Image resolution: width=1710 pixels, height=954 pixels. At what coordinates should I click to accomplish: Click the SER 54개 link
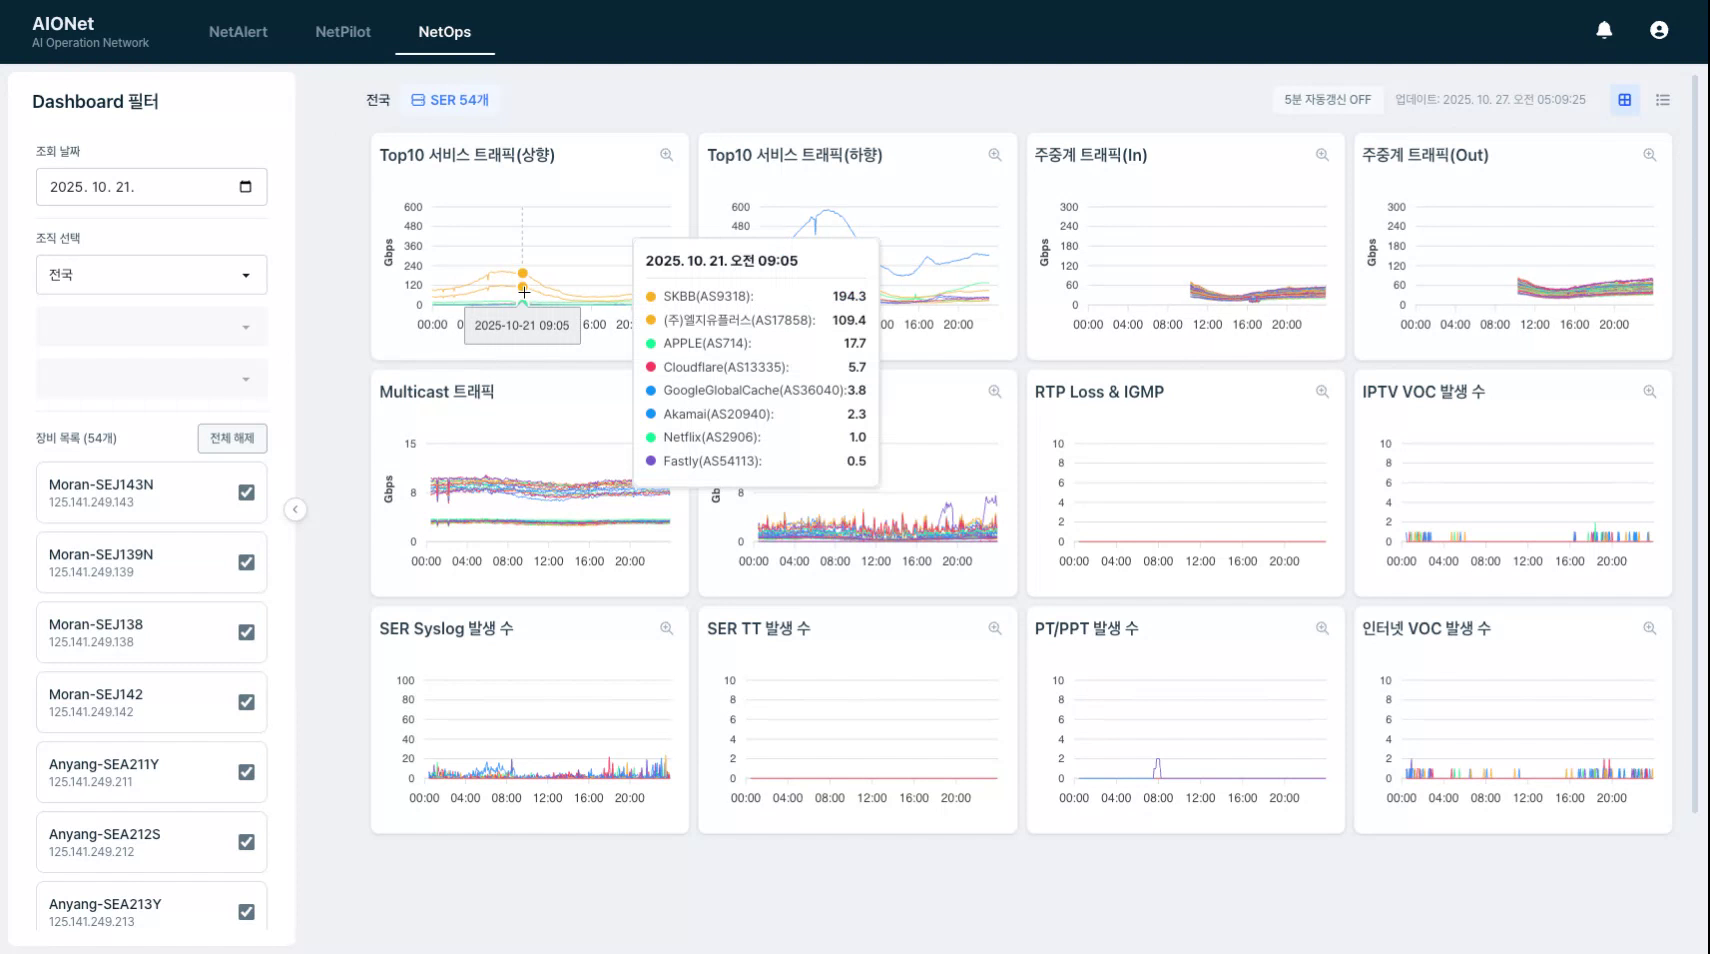click(x=450, y=100)
